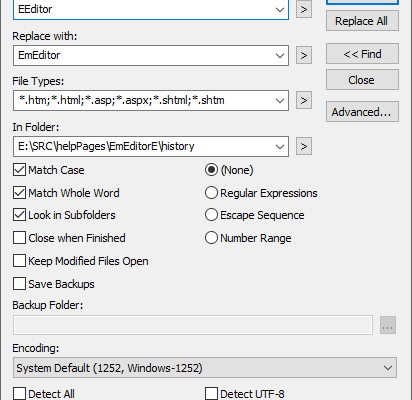
Task: Click the Replace All button
Action: click(362, 21)
